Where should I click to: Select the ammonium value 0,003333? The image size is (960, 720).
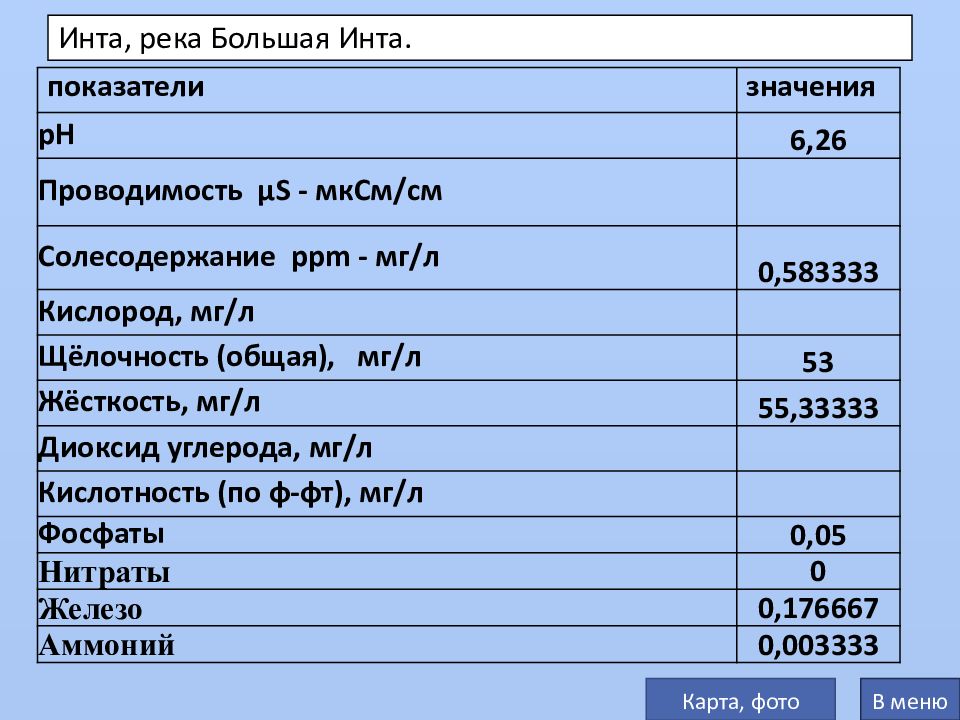[x=818, y=645]
